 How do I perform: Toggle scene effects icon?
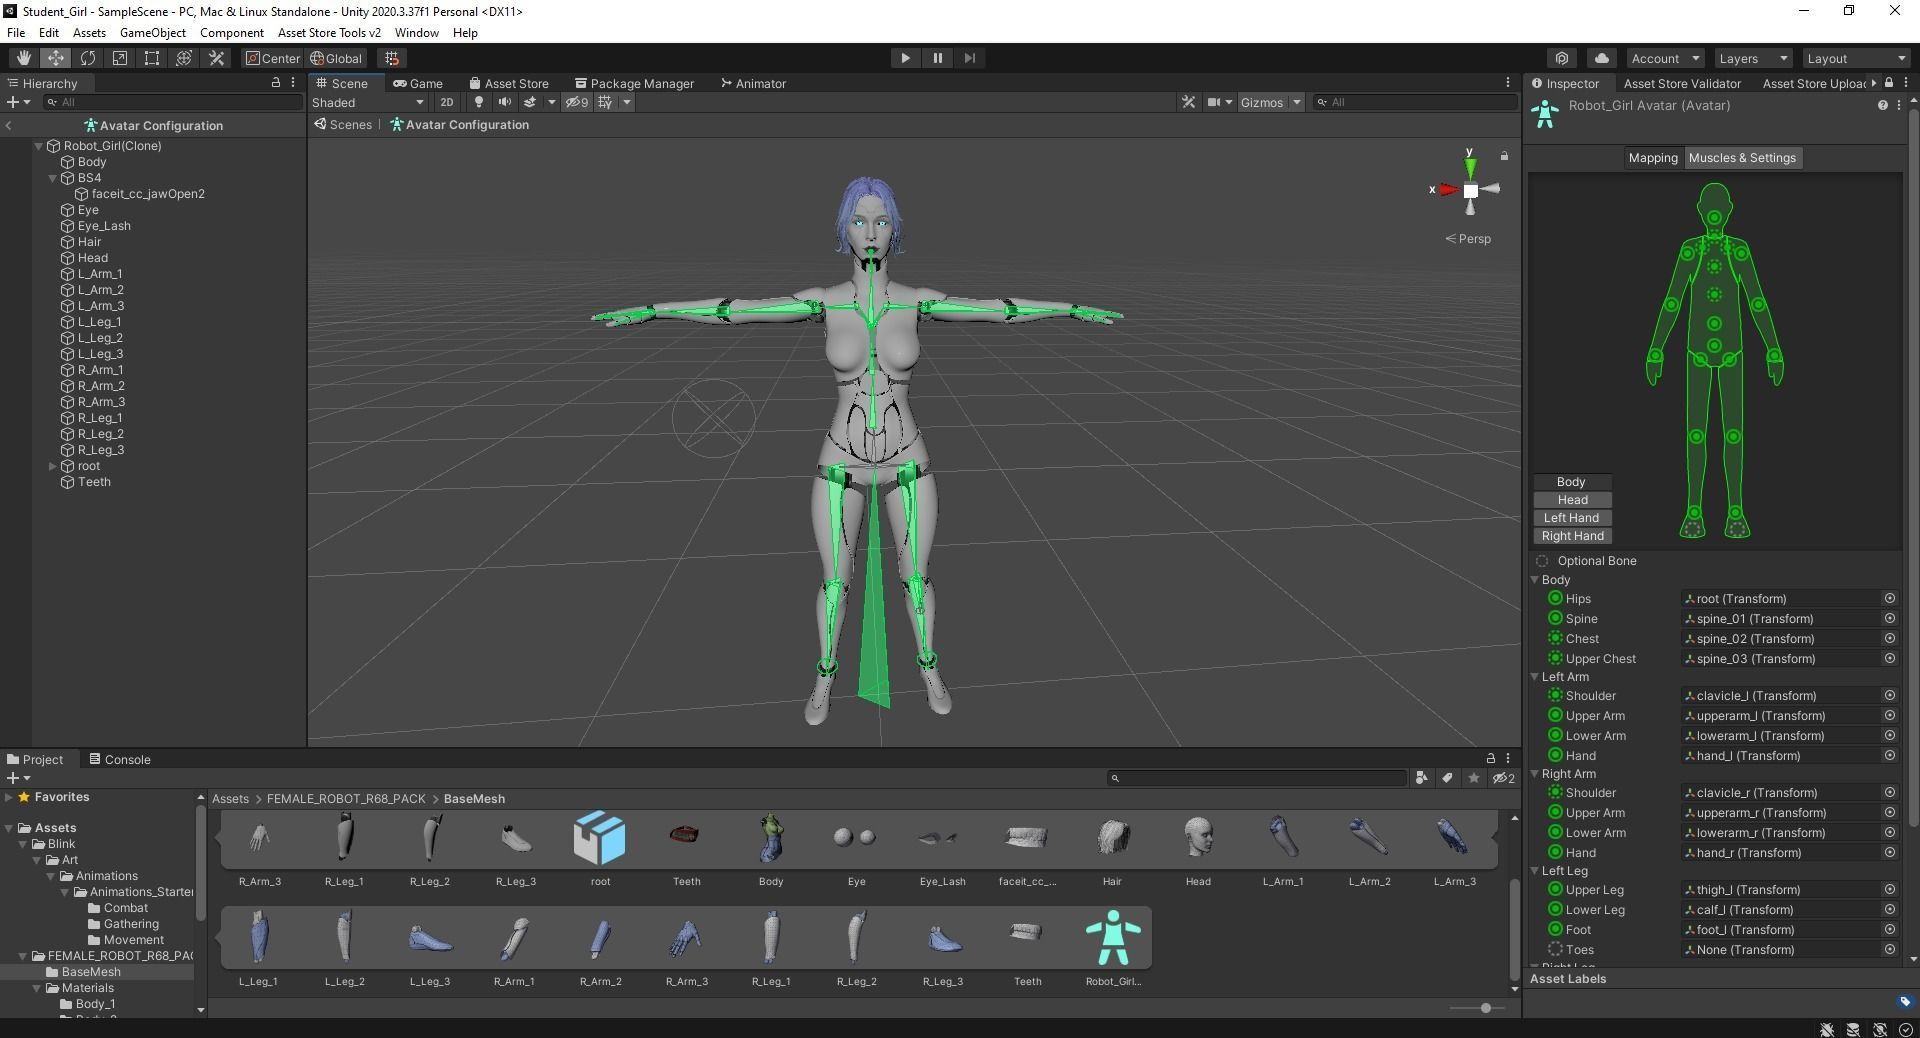(530, 102)
